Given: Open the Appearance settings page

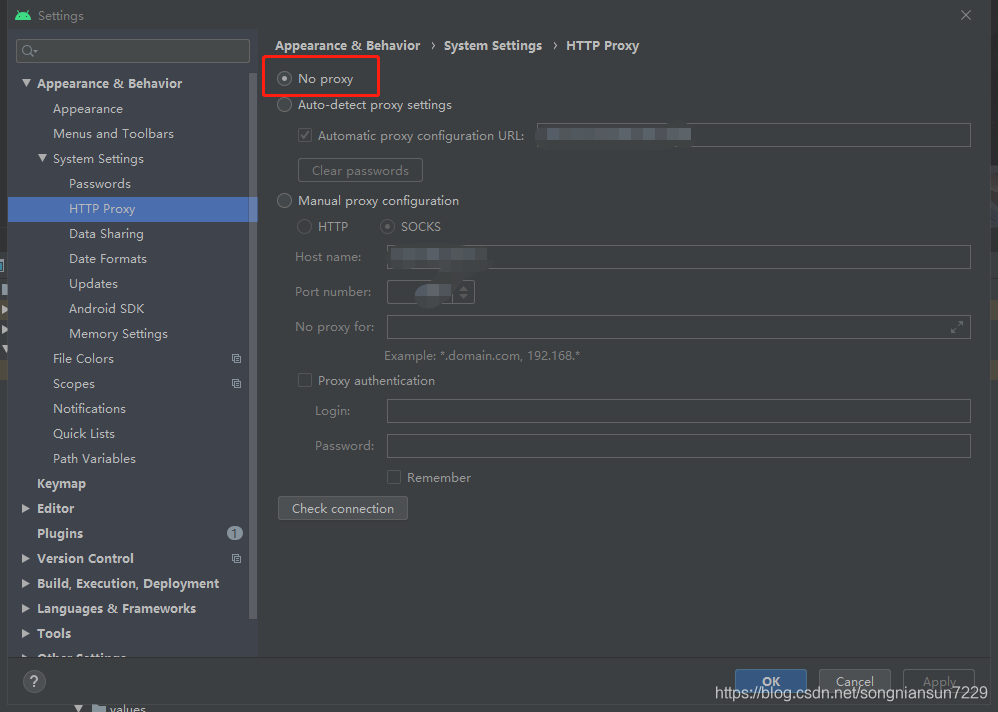Looking at the screenshot, I should (x=88, y=109).
